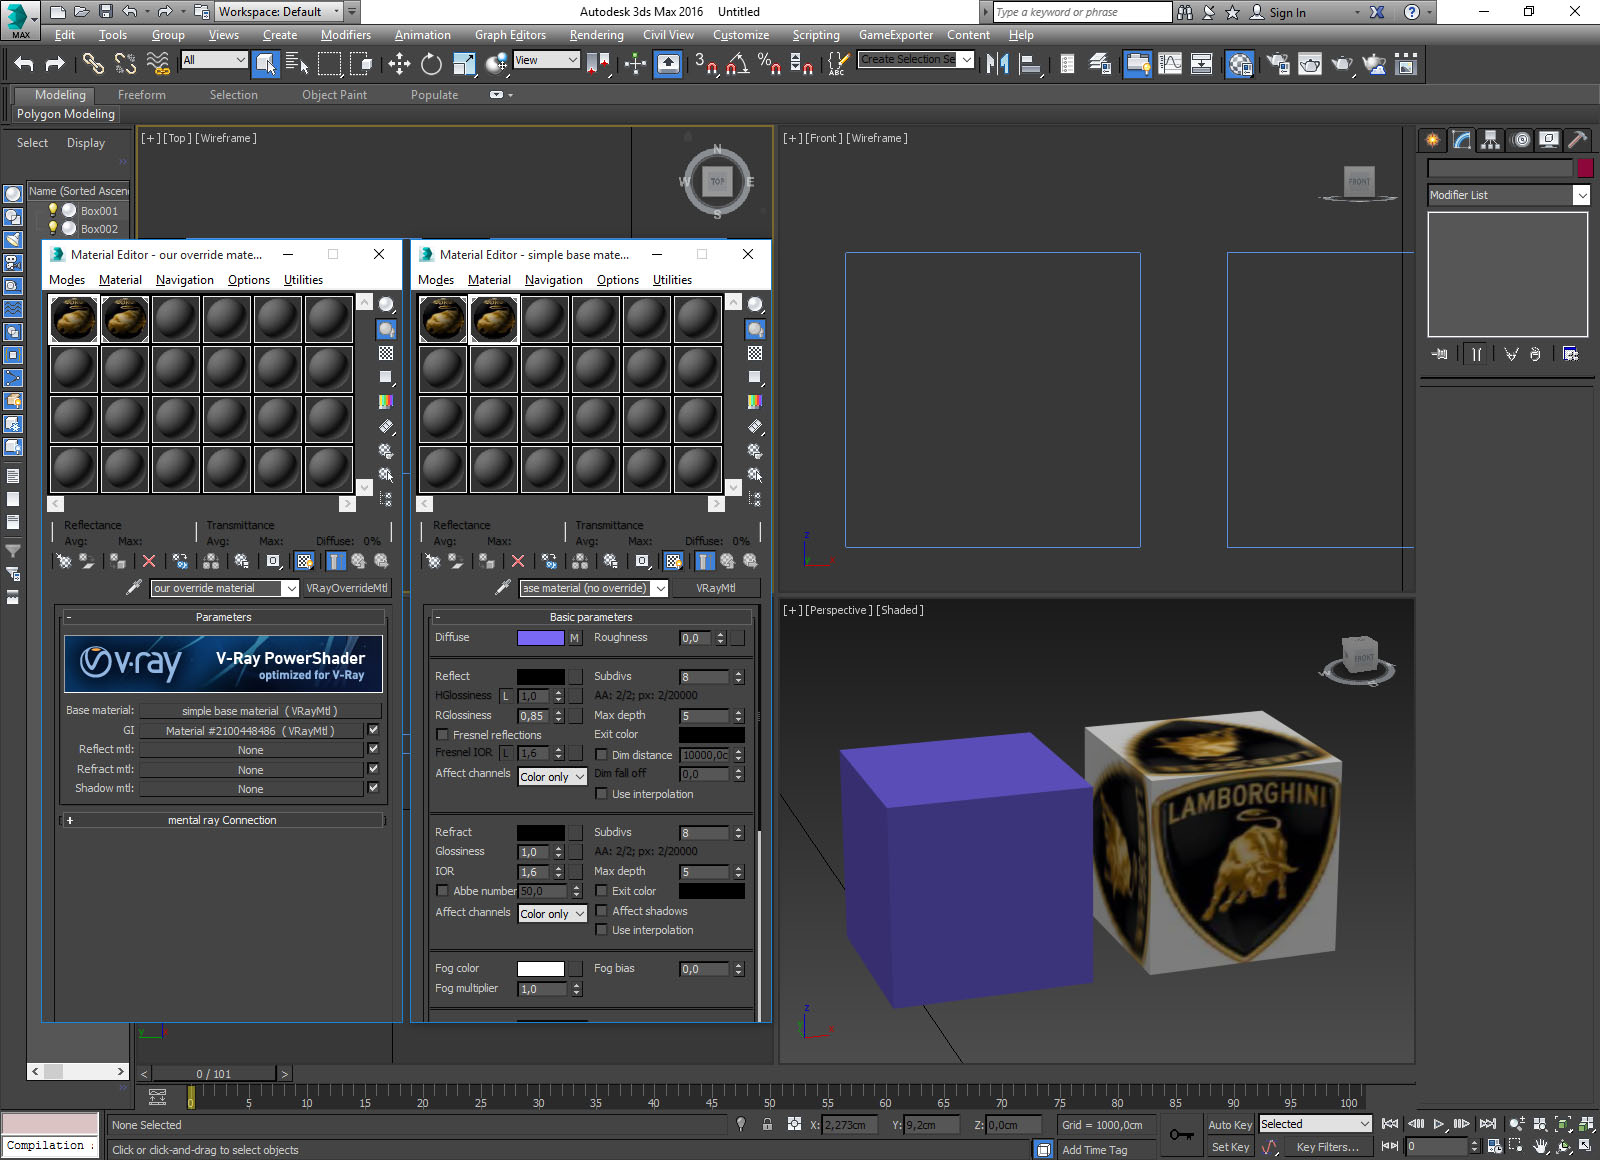Click the Undo arrow in main toolbar
The width and height of the screenshot is (1600, 1160).
(x=24, y=64)
